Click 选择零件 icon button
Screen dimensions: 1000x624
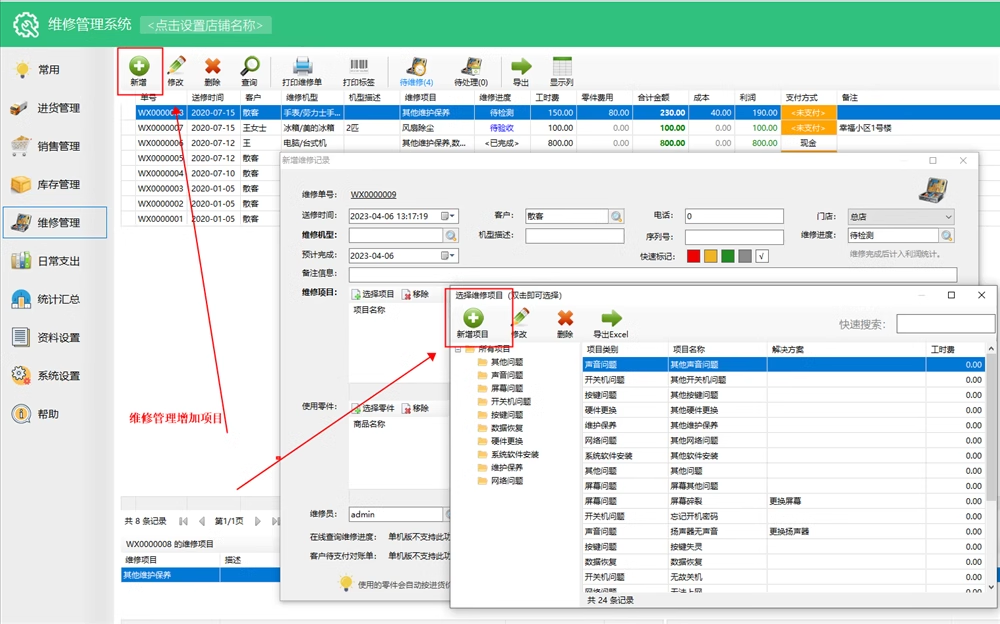[x=372, y=408]
